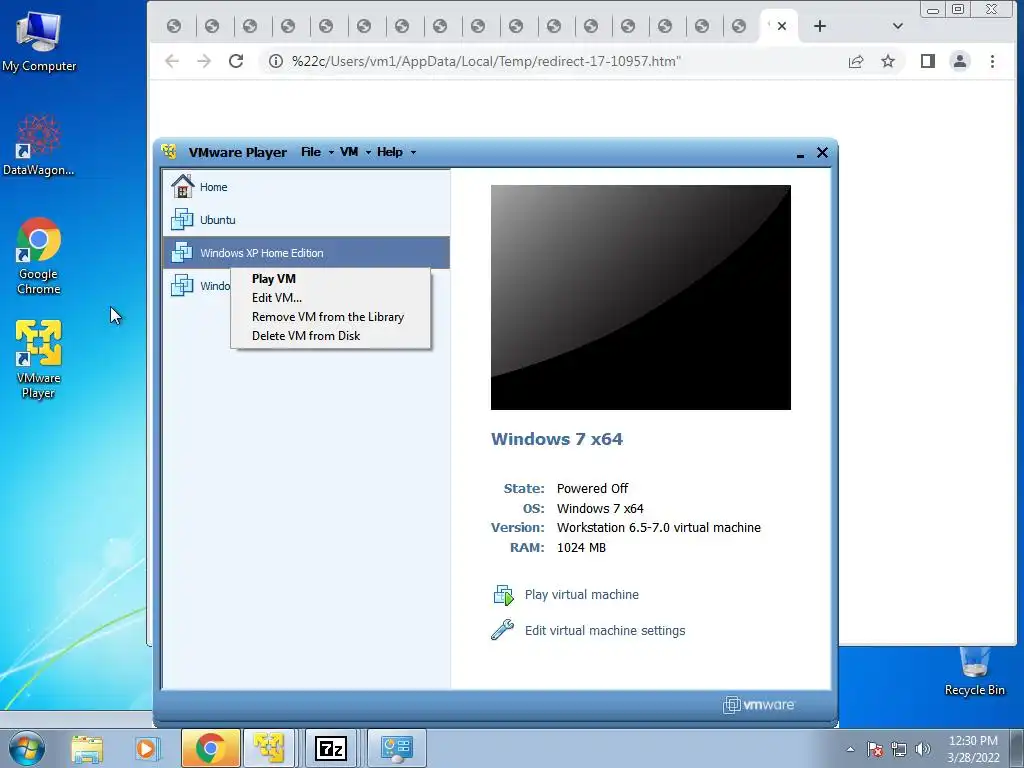Open Windows Explorer from taskbar
The image size is (1024, 768).
87,748
